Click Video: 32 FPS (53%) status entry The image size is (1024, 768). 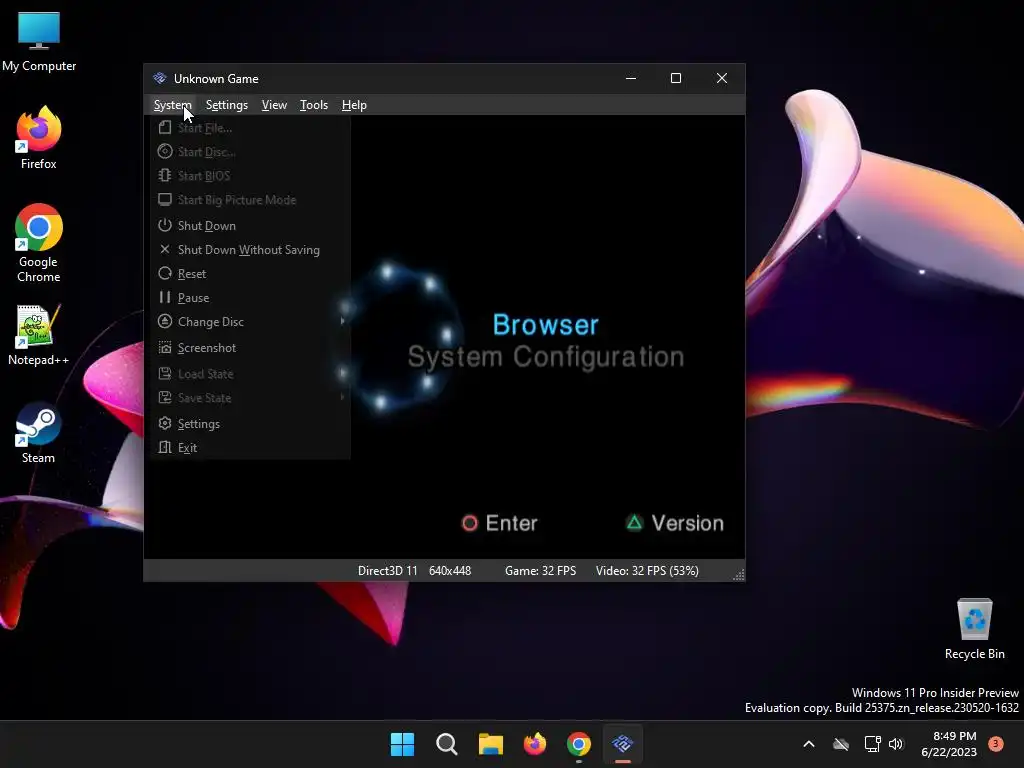647,571
